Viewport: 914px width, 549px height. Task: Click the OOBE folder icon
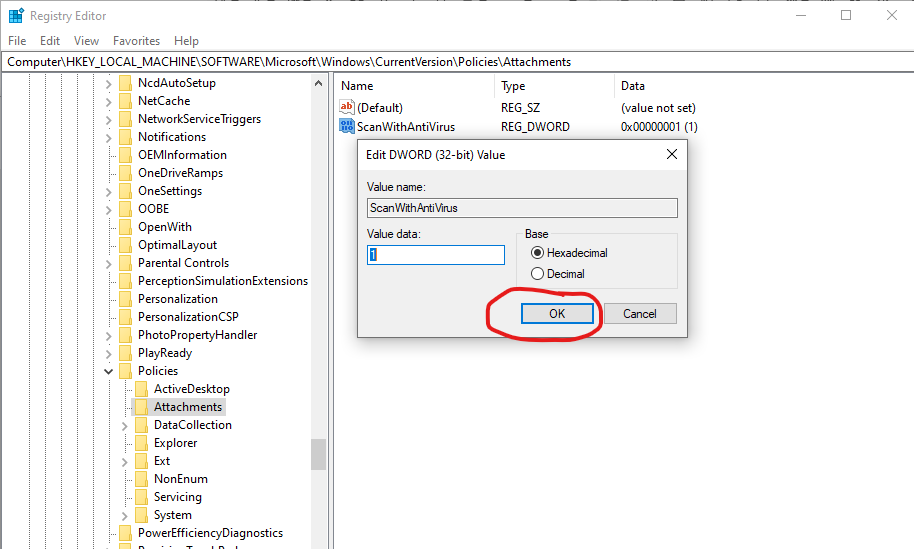(125, 209)
